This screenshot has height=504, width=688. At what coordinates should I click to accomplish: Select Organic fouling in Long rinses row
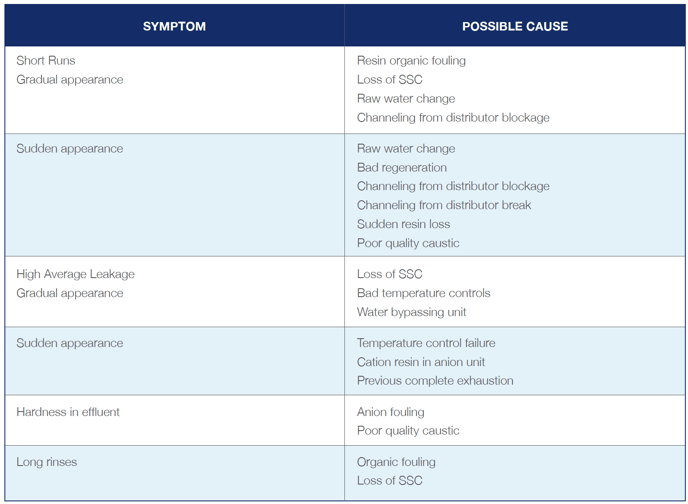tap(396, 463)
